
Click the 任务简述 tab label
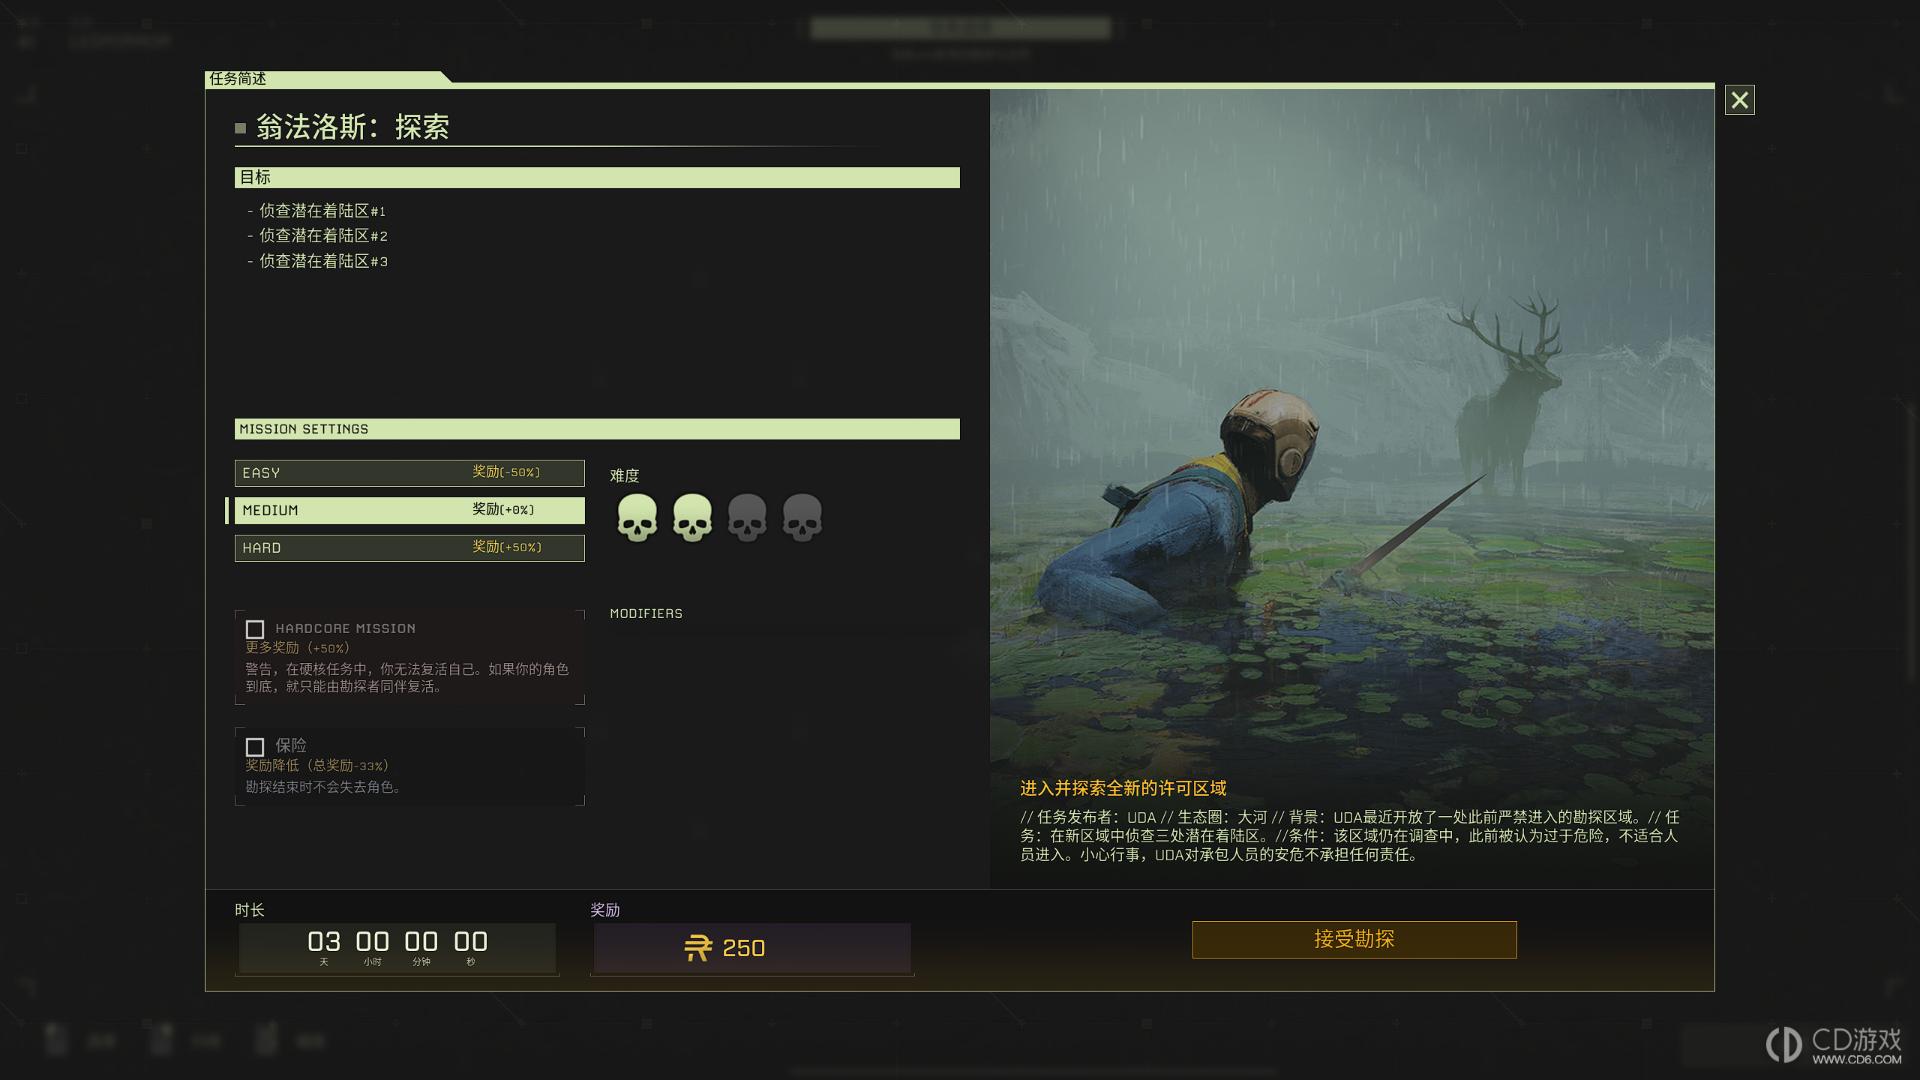tap(238, 78)
